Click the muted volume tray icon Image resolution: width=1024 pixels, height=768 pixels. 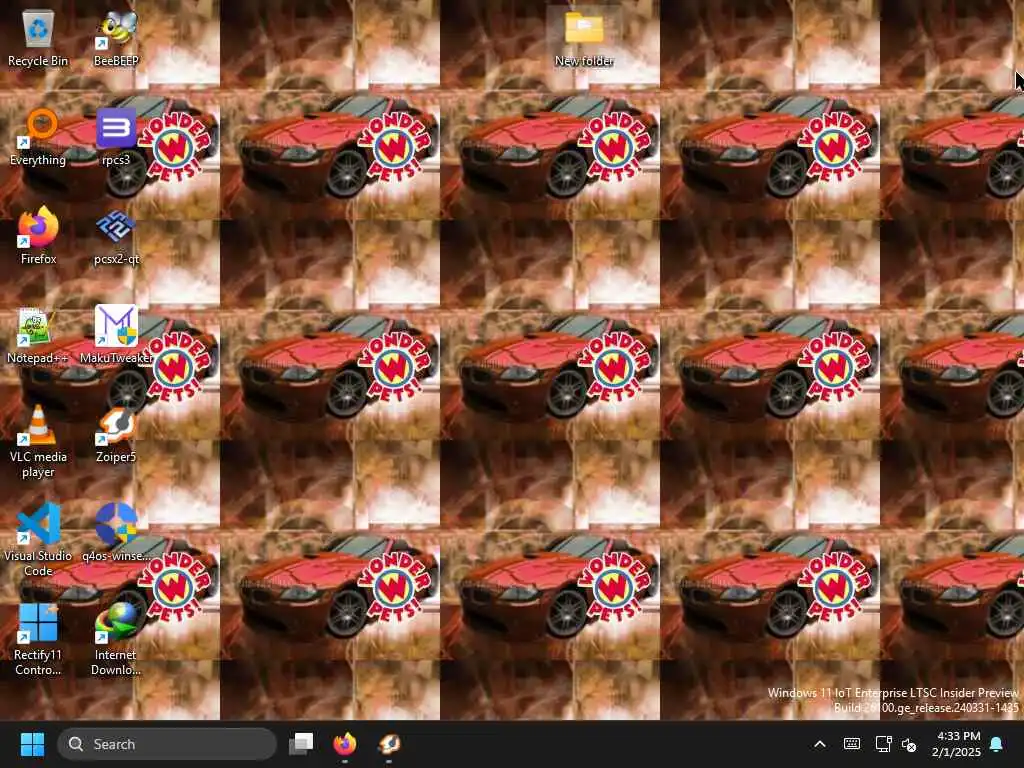[x=908, y=744]
